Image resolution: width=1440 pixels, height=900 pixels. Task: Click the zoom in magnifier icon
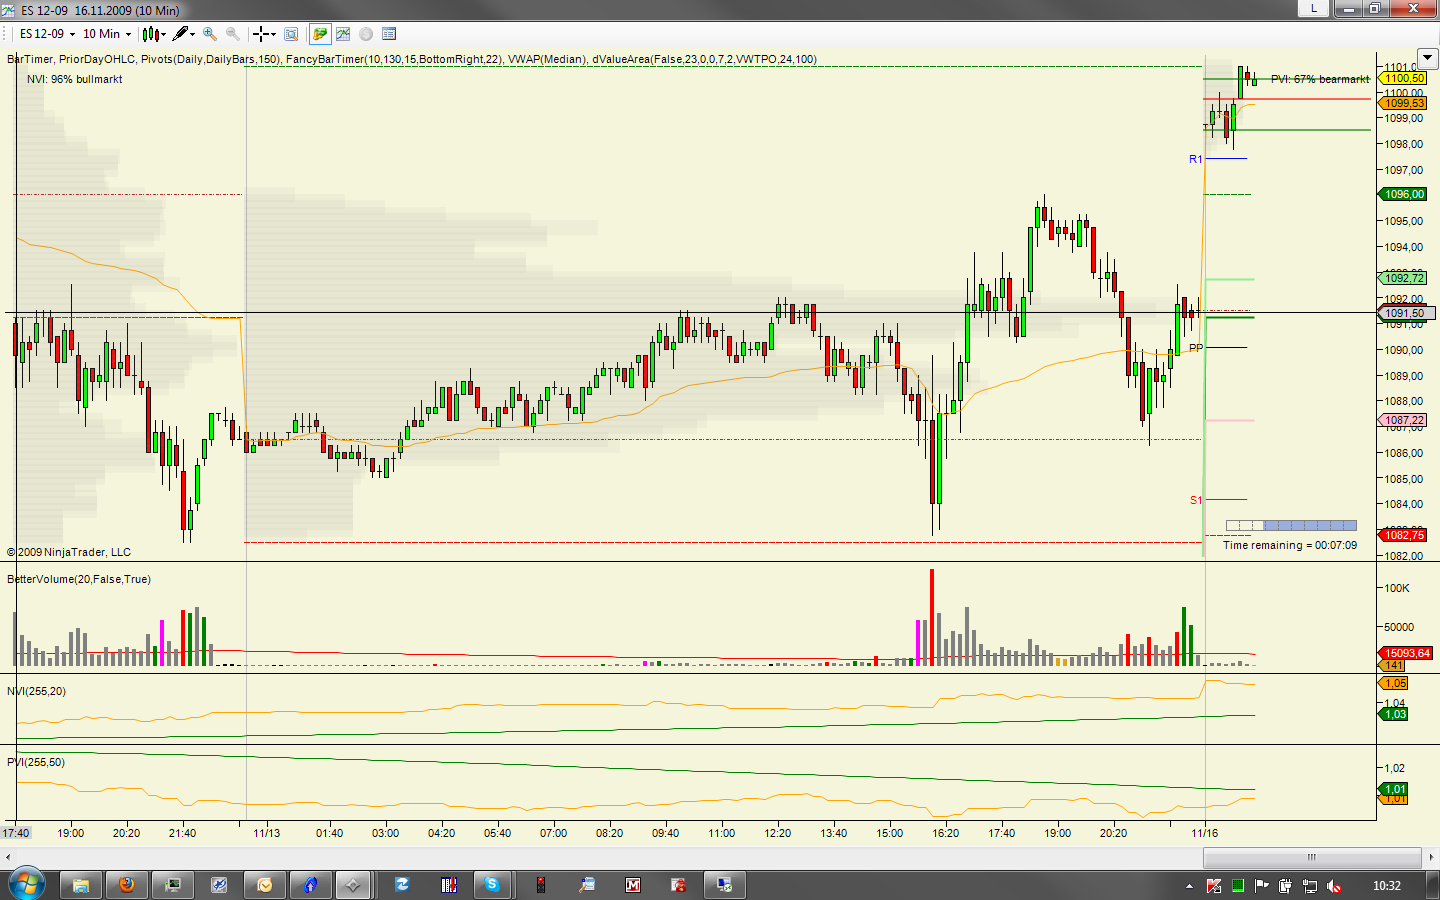pos(210,34)
